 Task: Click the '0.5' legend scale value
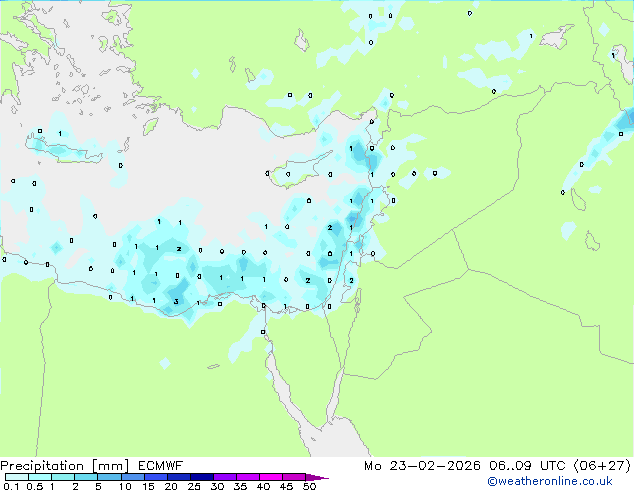[x=35, y=486]
